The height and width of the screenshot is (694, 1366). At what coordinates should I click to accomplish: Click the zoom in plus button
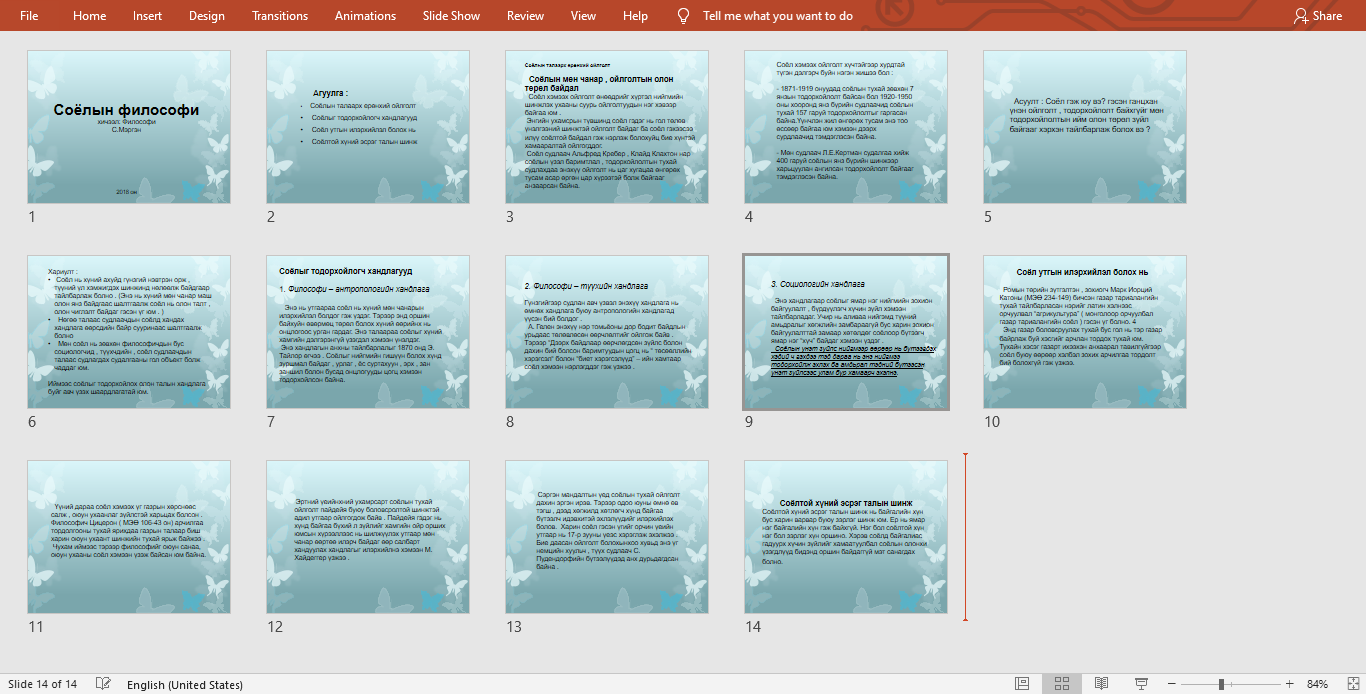1289,684
